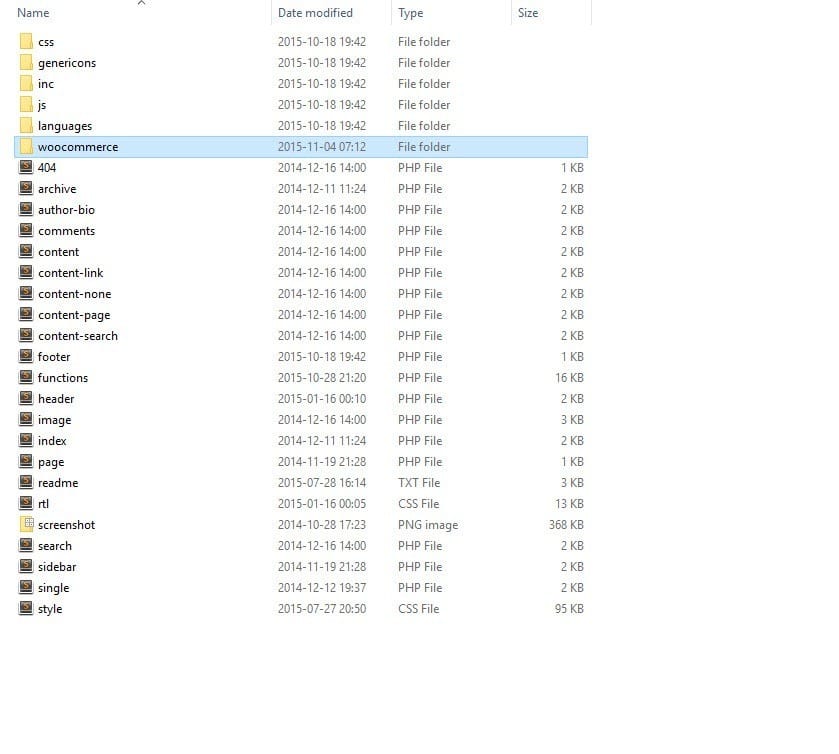Click the 2014-10-28 17:23 date of screenshot
839x754 pixels.
[x=322, y=524]
